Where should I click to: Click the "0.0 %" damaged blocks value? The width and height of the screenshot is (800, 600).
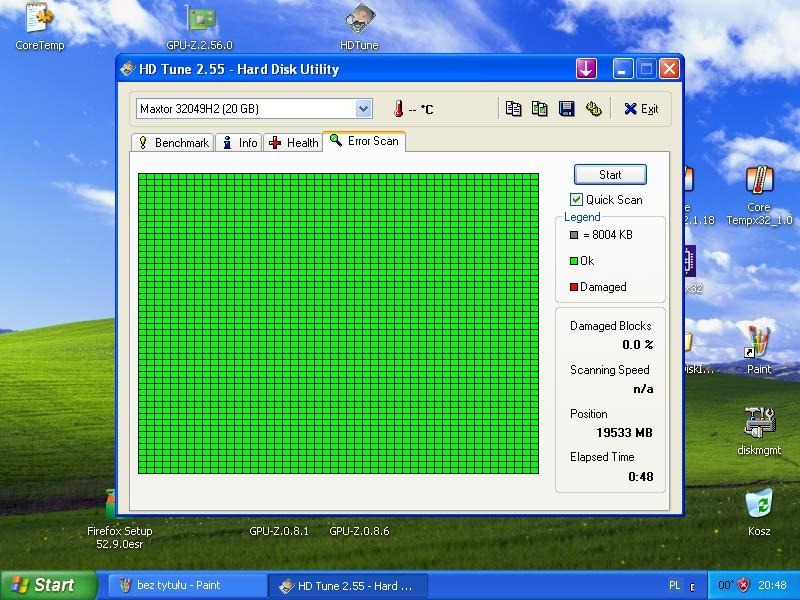pyautogui.click(x=637, y=344)
